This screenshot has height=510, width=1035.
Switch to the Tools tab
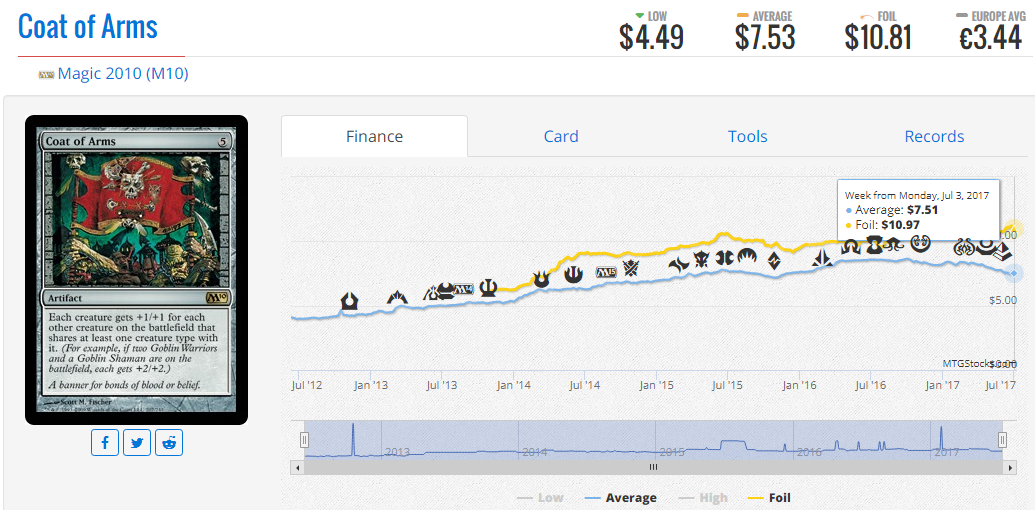747,137
